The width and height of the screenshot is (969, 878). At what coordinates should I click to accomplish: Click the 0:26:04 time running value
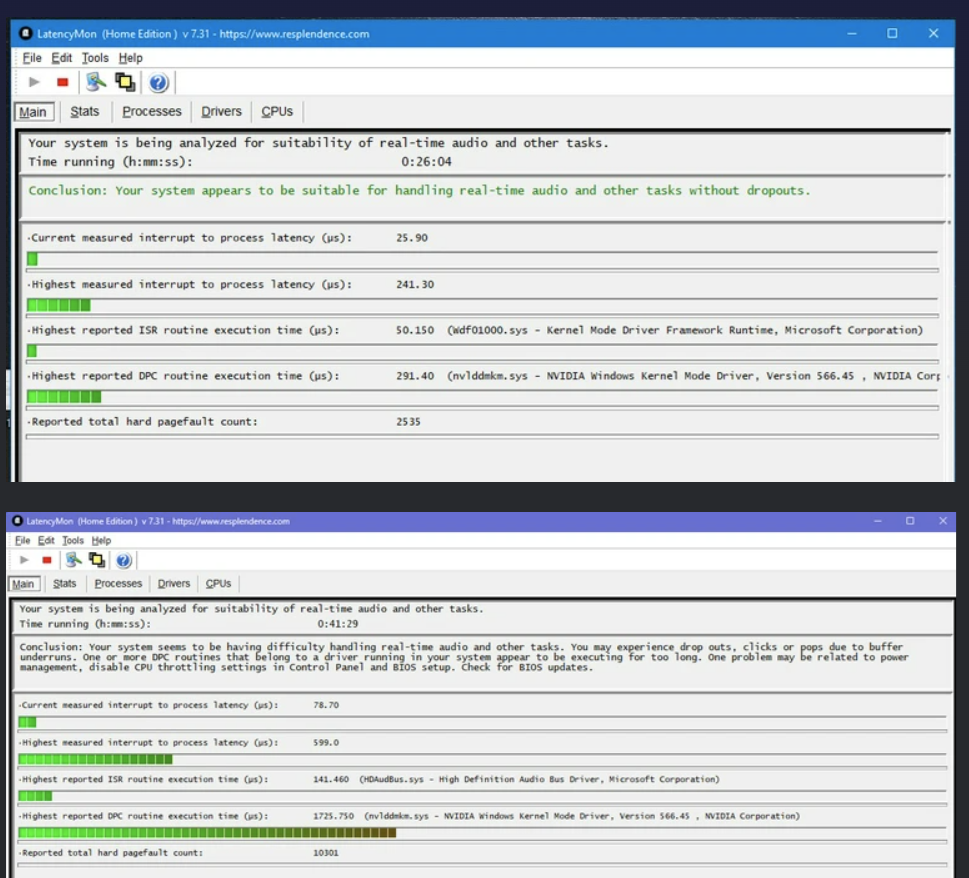coord(426,162)
